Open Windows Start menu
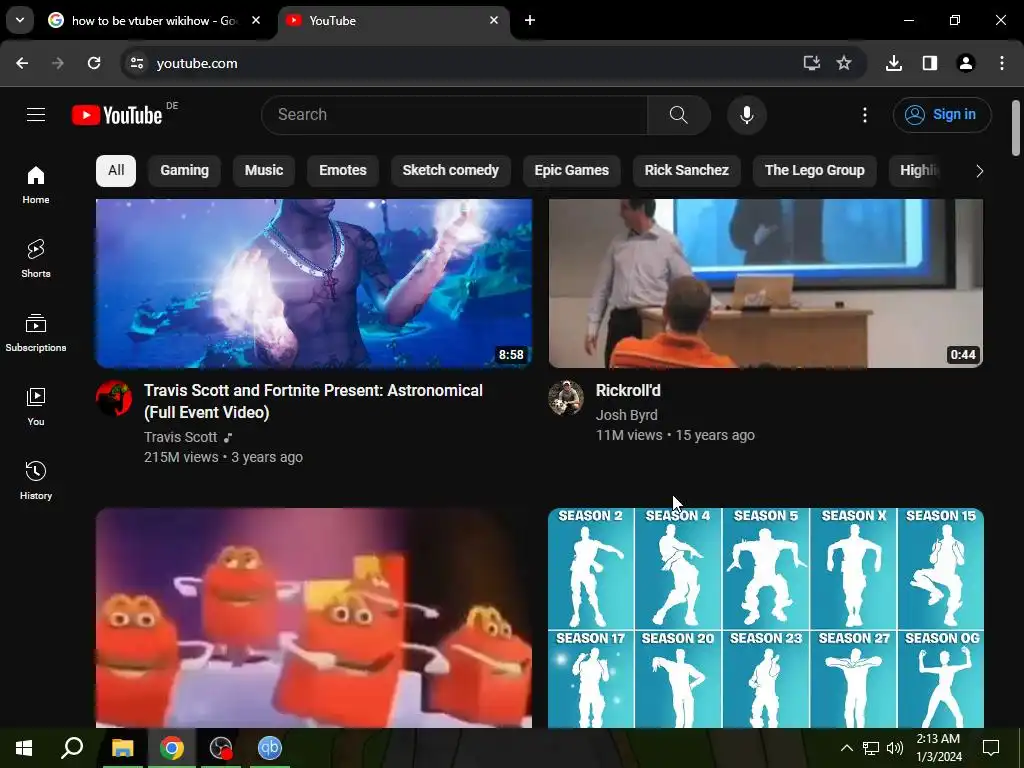The width and height of the screenshot is (1024, 768). click(x=24, y=748)
